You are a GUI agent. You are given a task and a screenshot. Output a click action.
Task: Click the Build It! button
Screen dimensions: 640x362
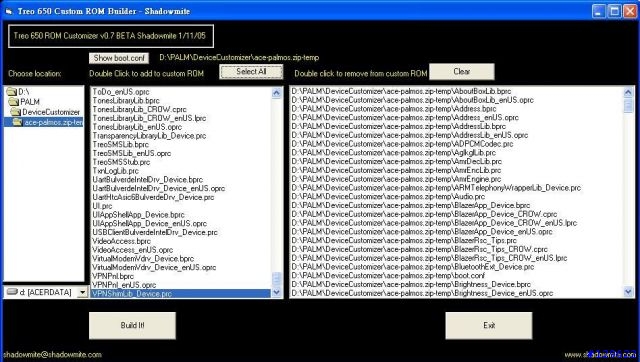(x=132, y=326)
